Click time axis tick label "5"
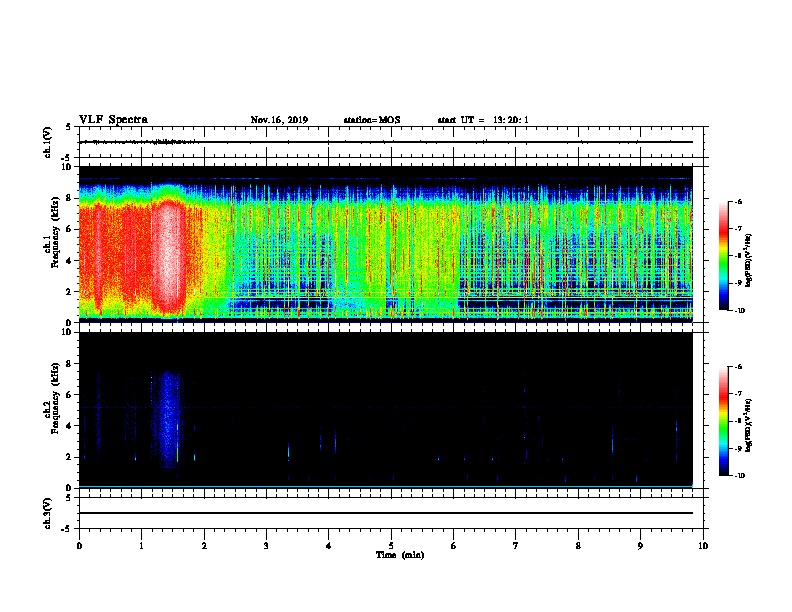The image size is (792, 612). [391, 546]
